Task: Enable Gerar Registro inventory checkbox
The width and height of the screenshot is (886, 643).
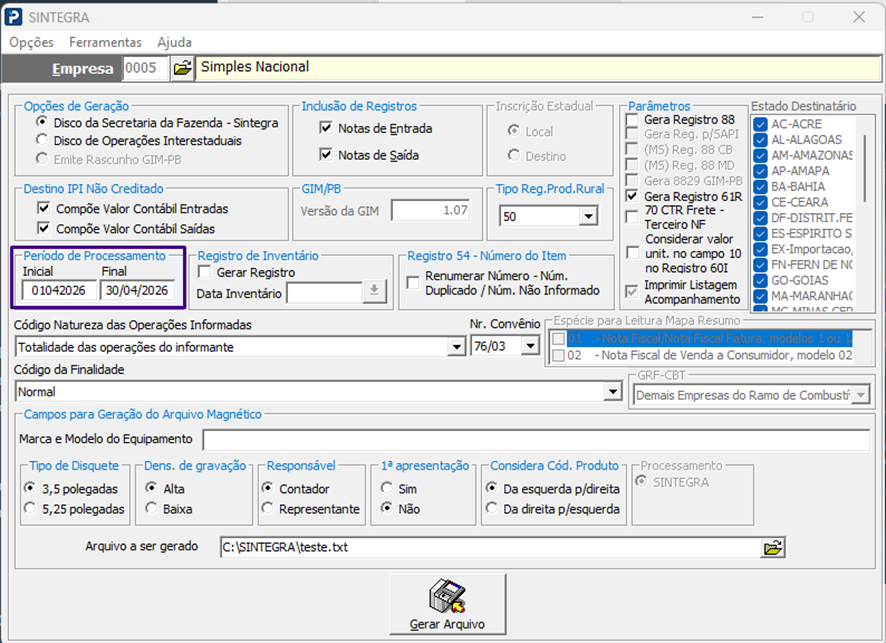Action: point(204,272)
